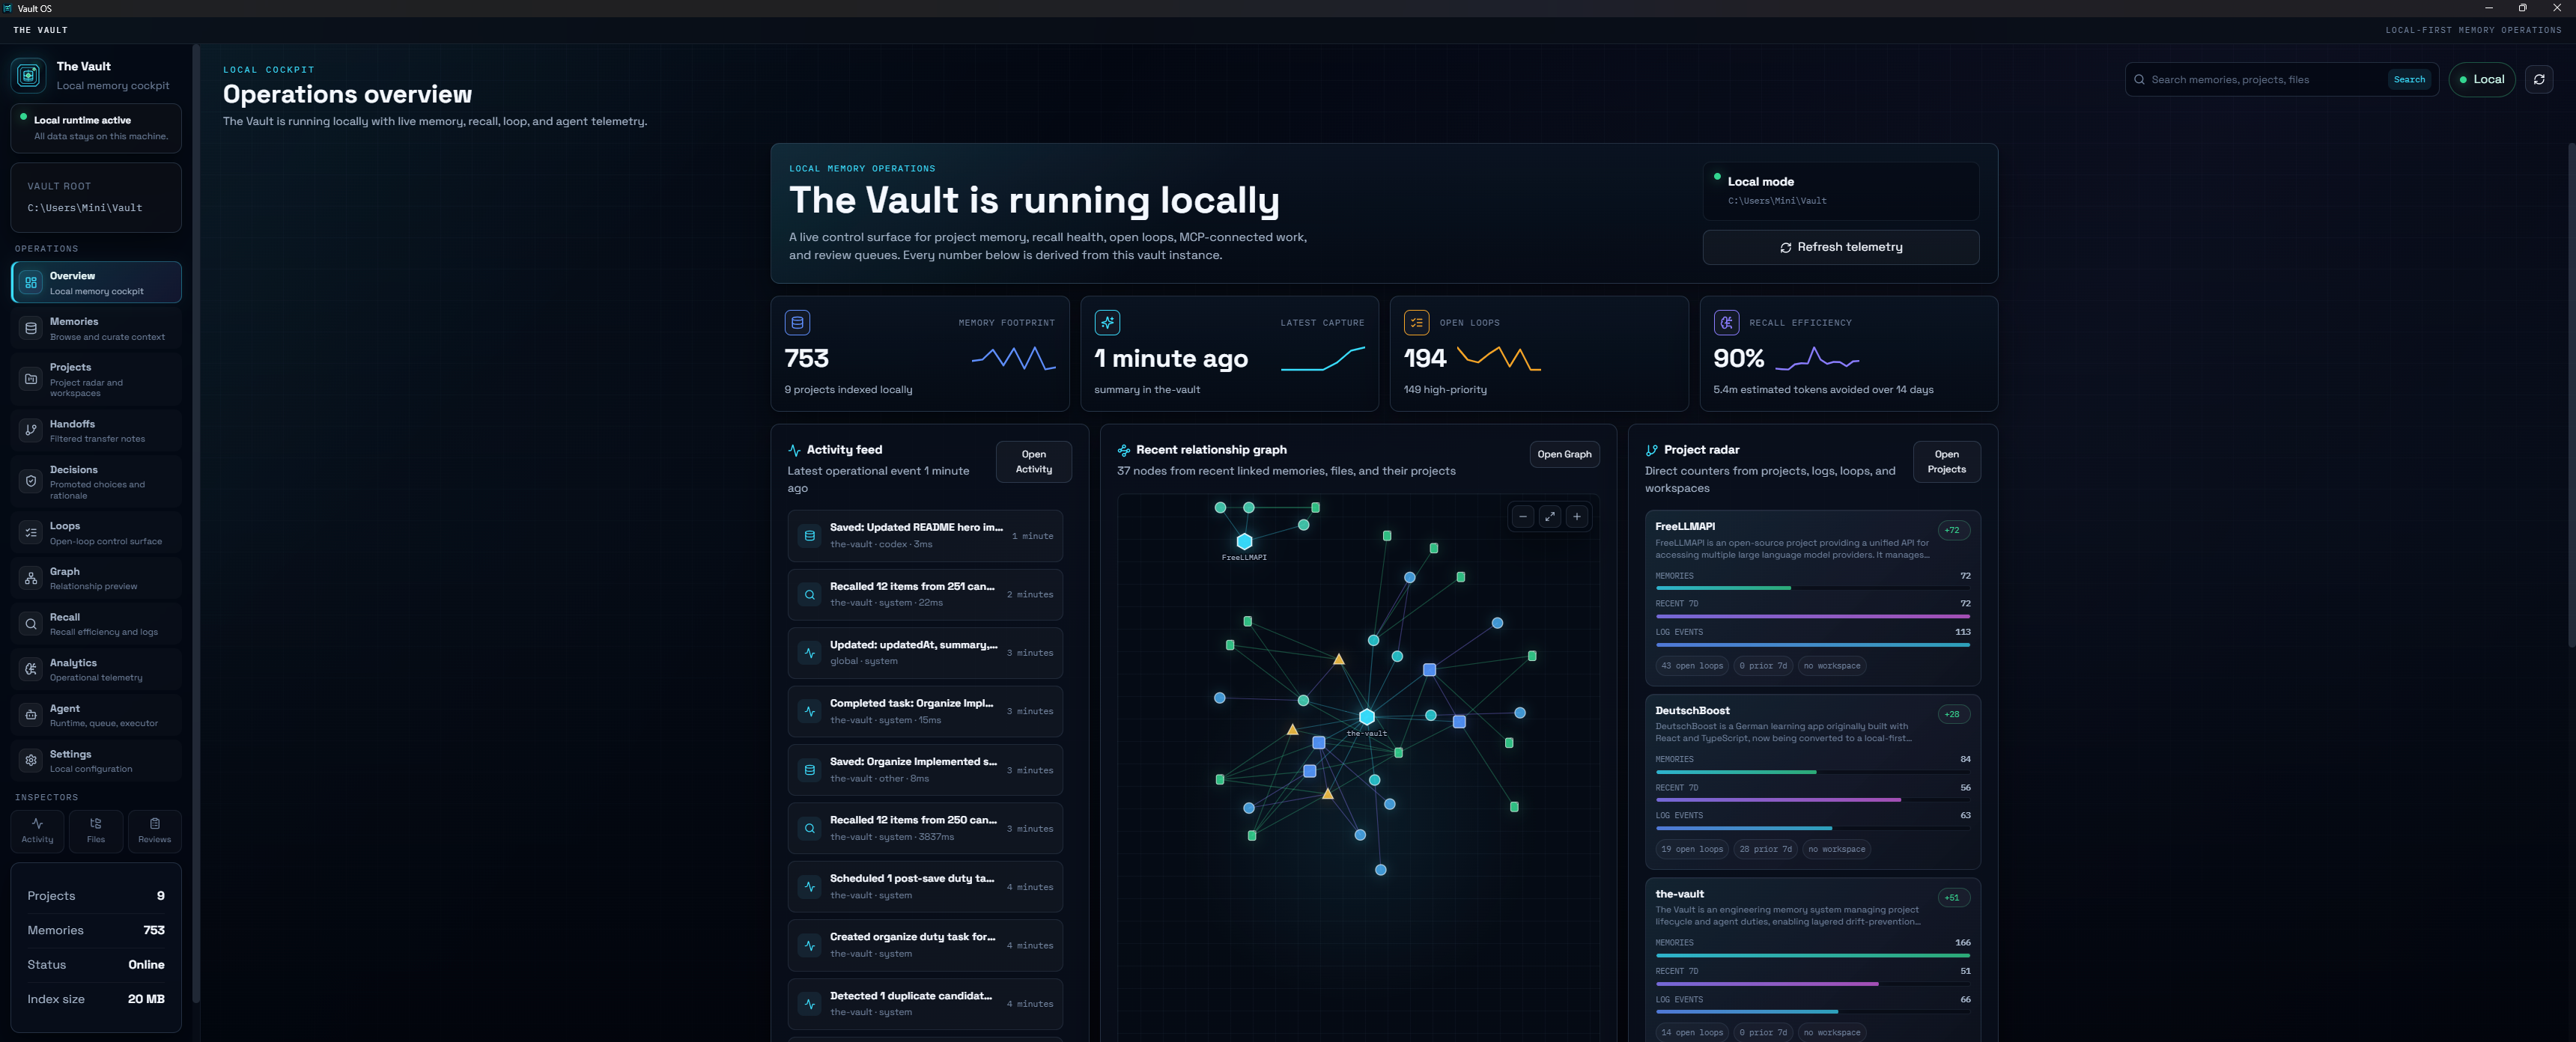The height and width of the screenshot is (1042, 2576).
Task: Zoom out the relationship graph
Action: [x=1522, y=517]
